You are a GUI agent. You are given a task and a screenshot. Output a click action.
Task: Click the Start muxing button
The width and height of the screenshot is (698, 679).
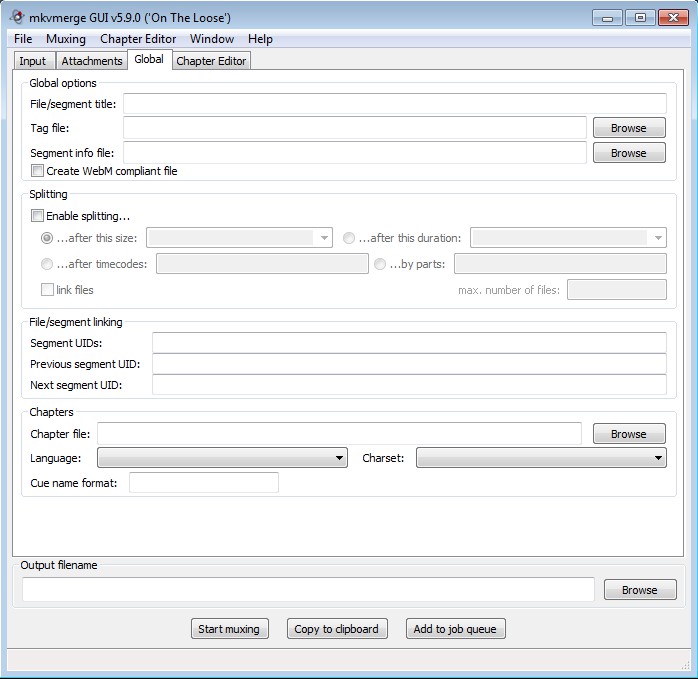click(x=230, y=629)
